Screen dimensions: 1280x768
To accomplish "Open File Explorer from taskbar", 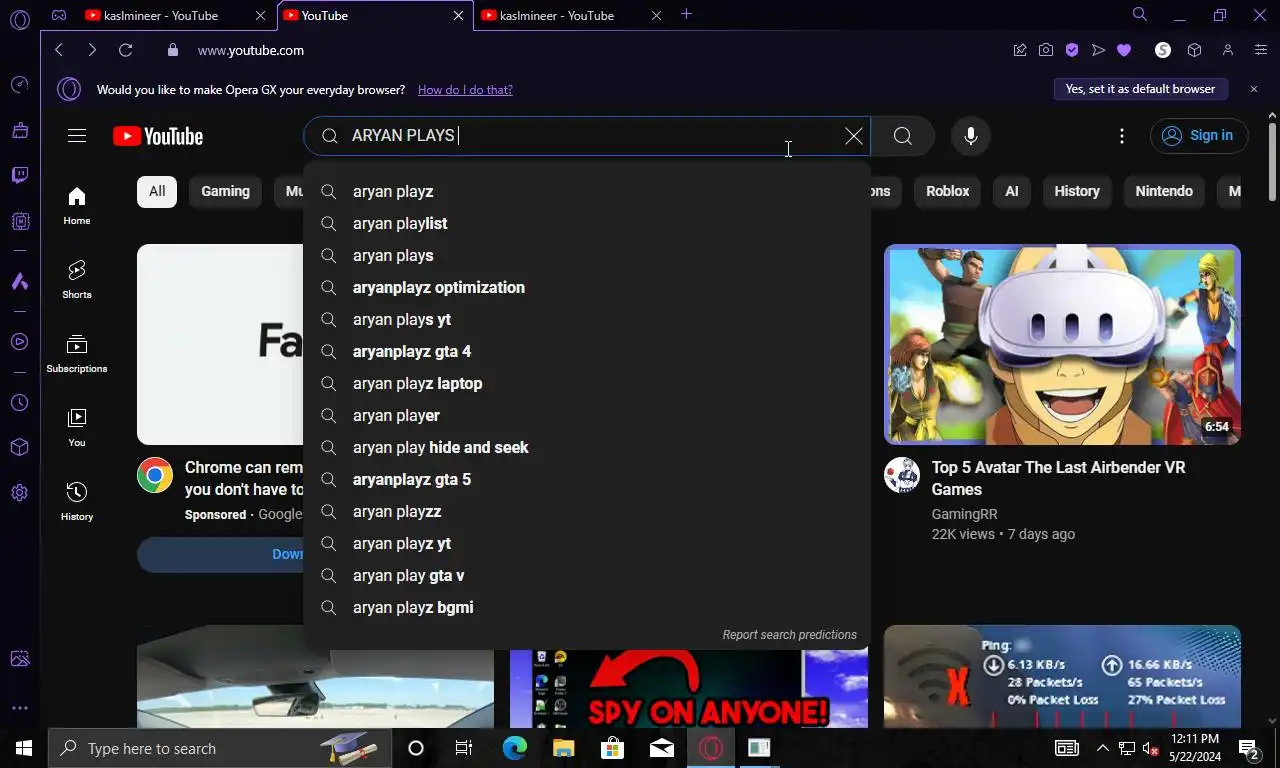I will [563, 748].
